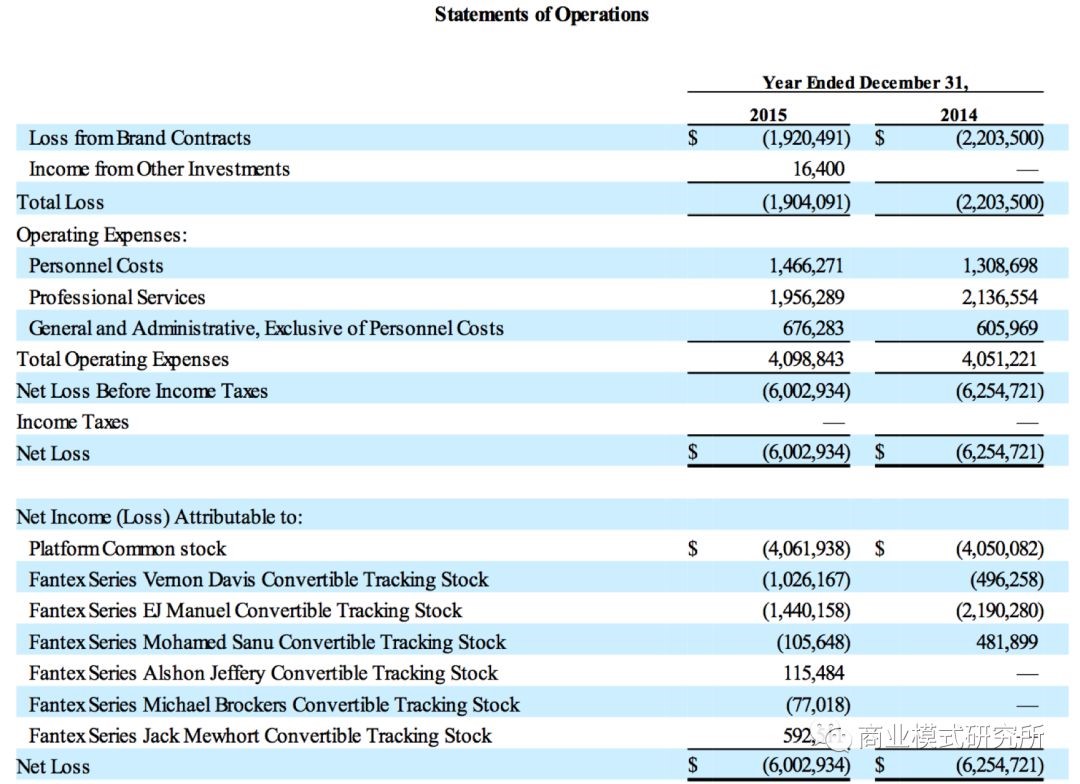Select the Alshon Jeffery Convertible Tracking Stock label
The image size is (1080, 784).
pos(263,674)
